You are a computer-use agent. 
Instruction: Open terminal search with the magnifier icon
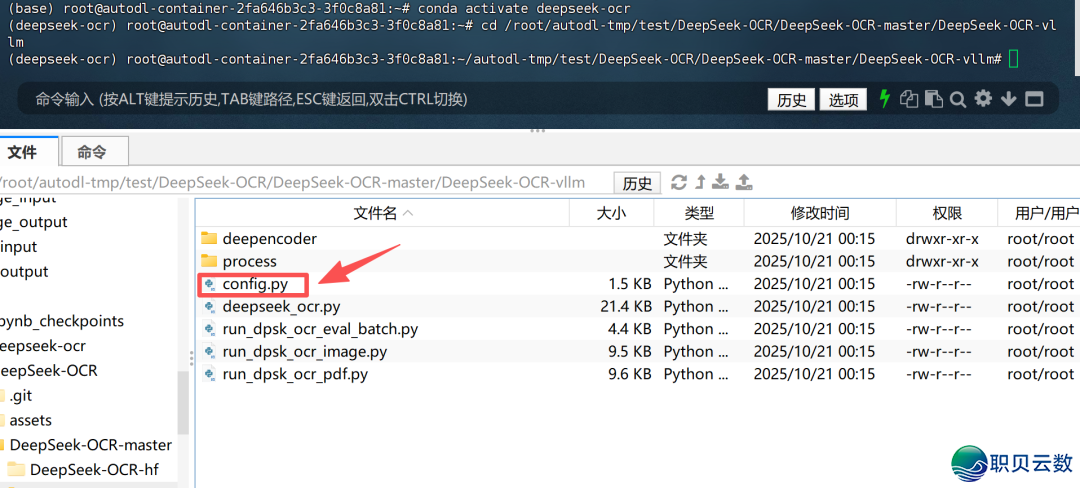pyautogui.click(x=957, y=100)
